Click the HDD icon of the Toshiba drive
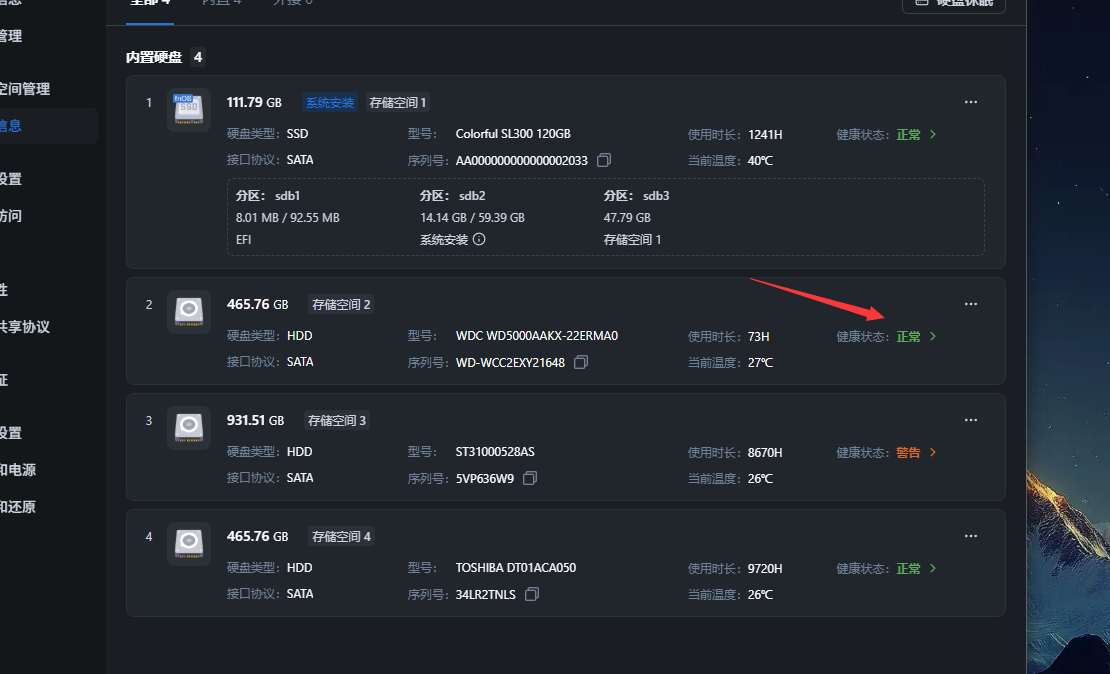Image resolution: width=1110 pixels, height=674 pixels. point(188,543)
